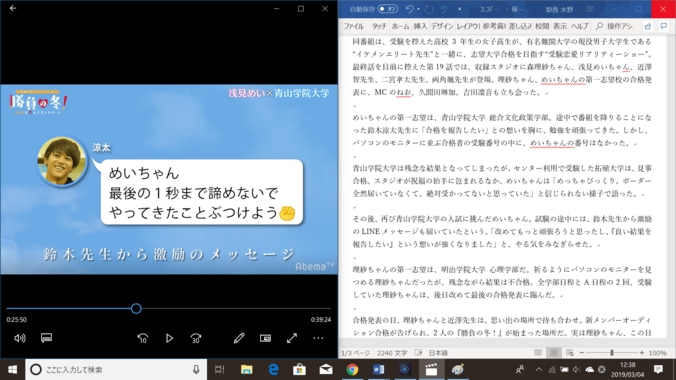The width and height of the screenshot is (676, 380).
Task: Open the タッチ tab in Word
Action: coord(379,26)
